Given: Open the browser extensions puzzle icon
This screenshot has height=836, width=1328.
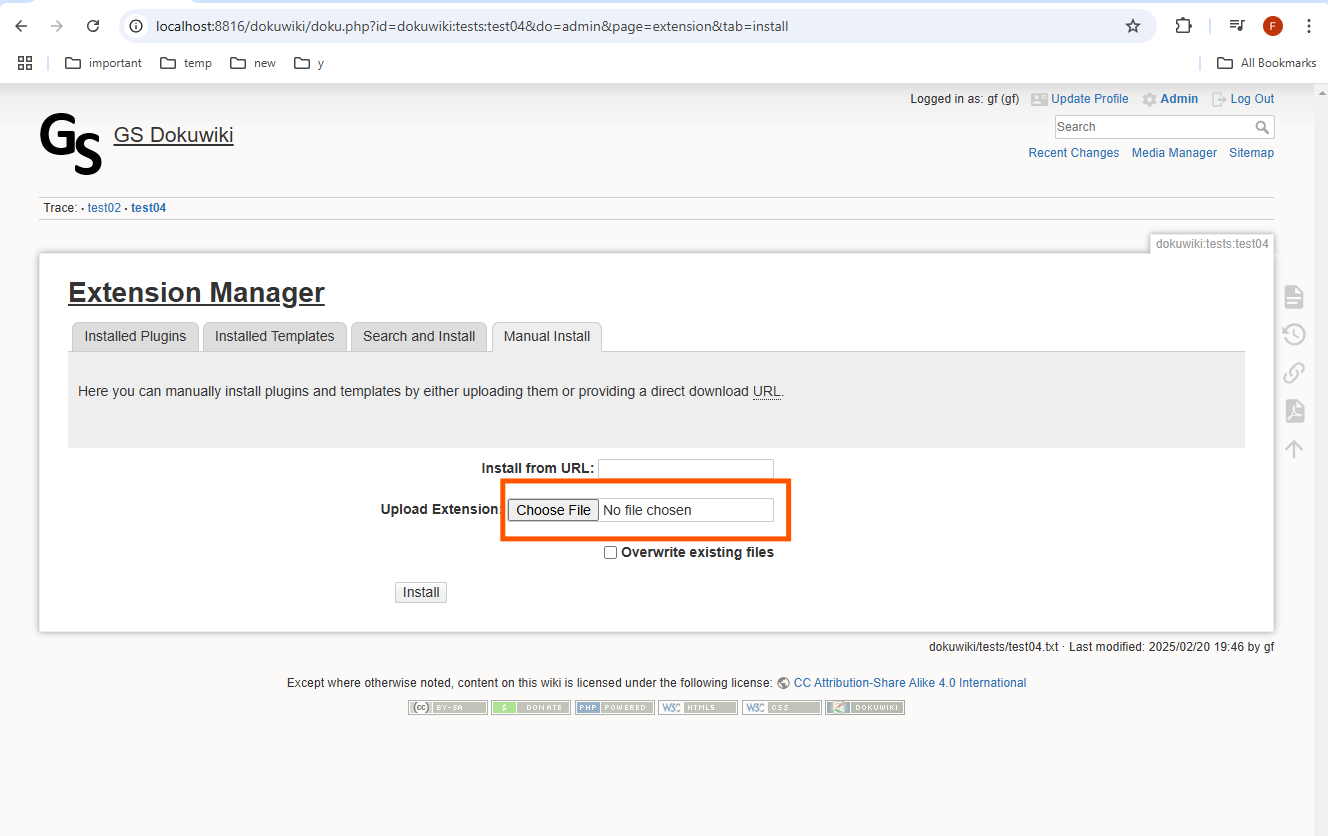Looking at the screenshot, I should click(x=1183, y=26).
